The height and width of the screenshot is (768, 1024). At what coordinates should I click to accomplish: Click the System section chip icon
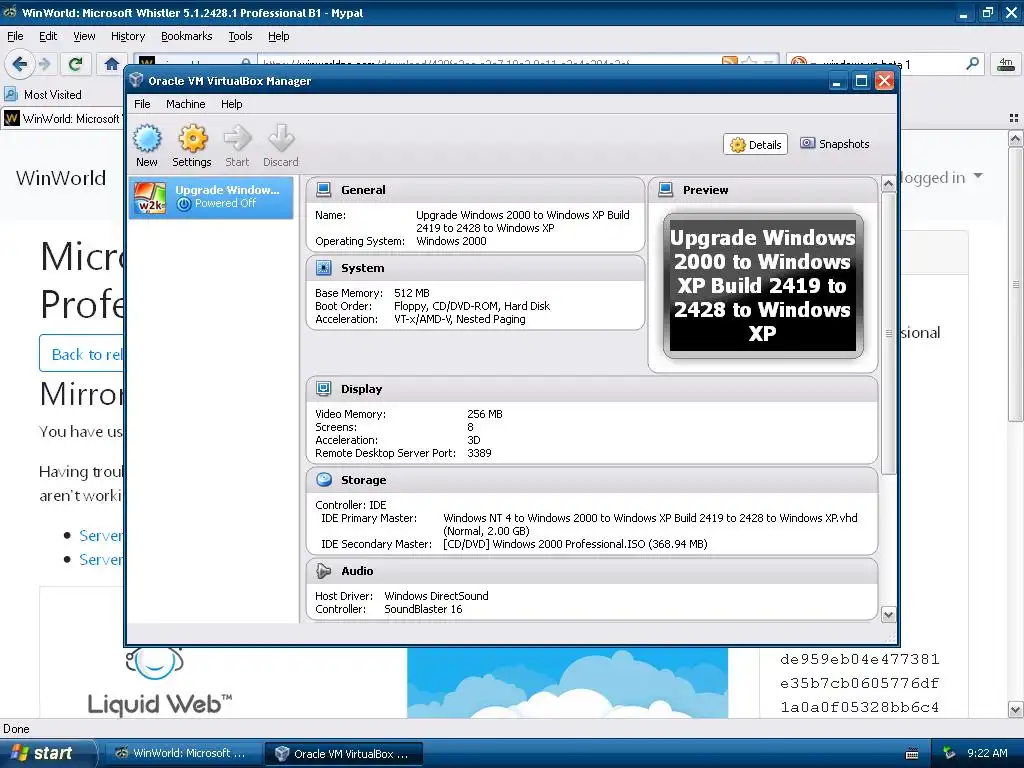(x=323, y=268)
